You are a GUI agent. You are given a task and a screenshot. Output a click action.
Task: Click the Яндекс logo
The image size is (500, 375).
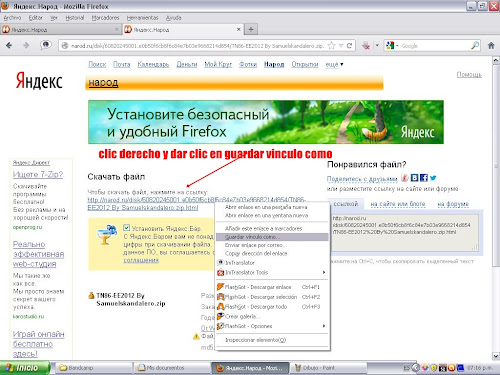(39, 81)
